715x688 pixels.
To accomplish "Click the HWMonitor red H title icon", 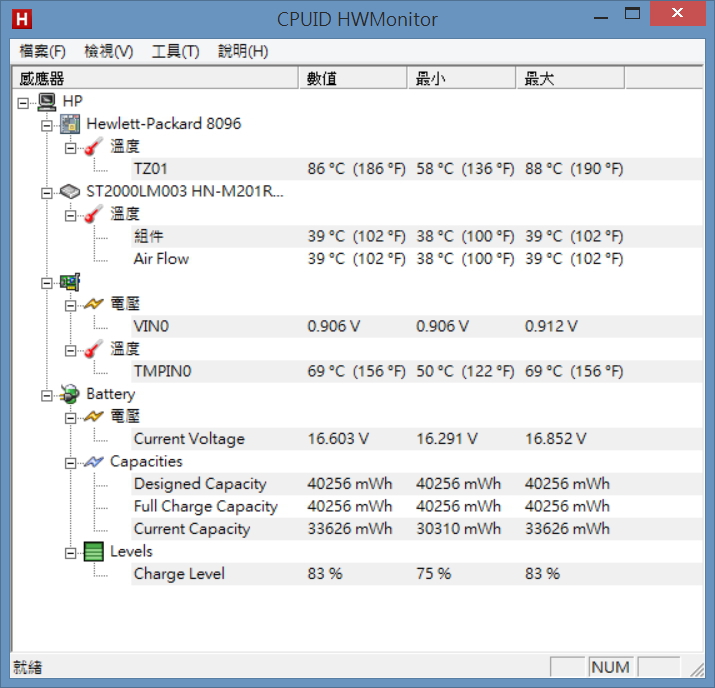I will 19,19.
